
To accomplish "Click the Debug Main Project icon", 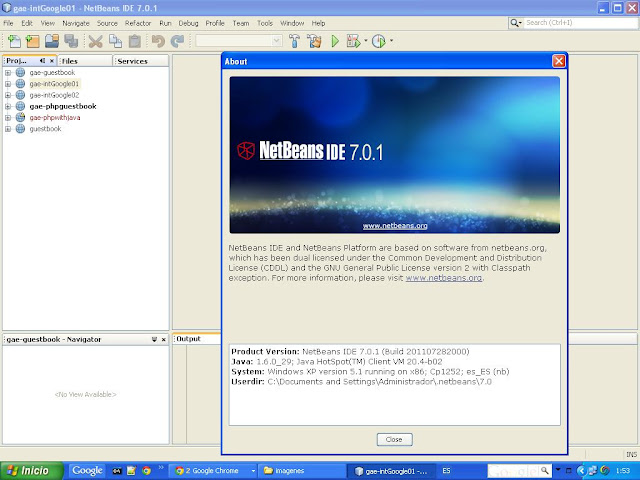I will 353,41.
